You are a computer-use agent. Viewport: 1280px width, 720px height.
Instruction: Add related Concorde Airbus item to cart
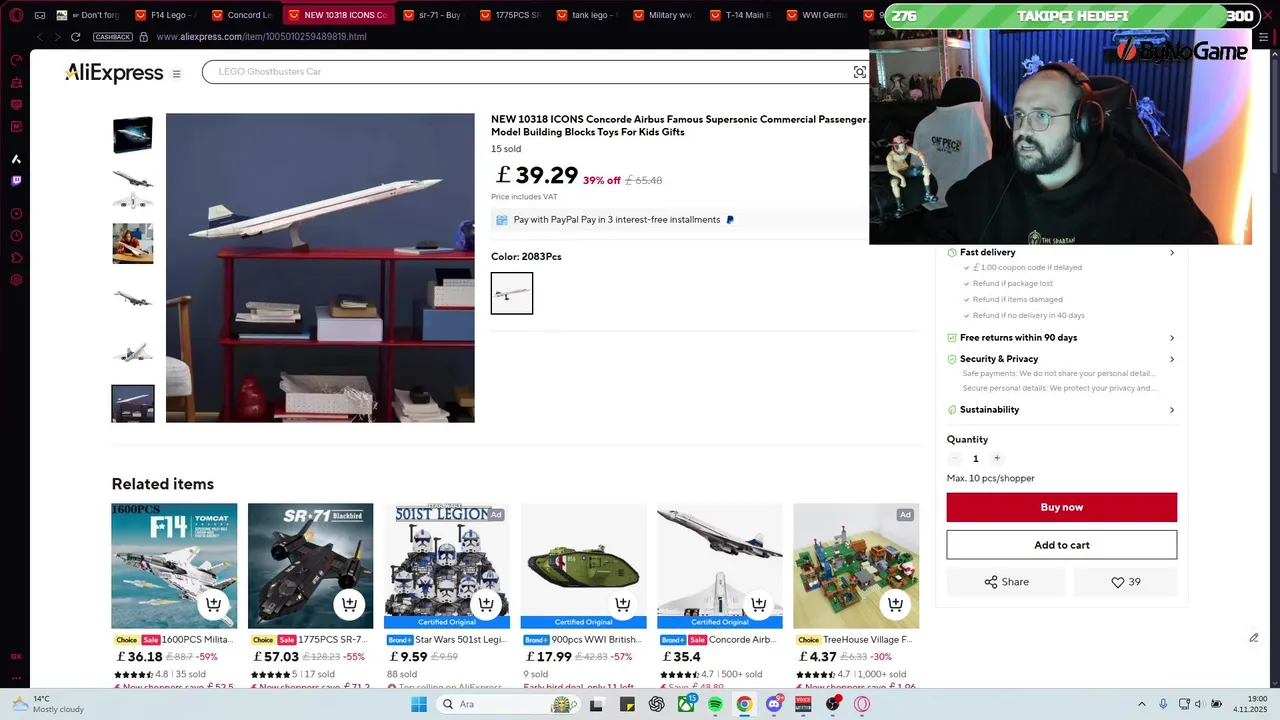[x=758, y=604]
